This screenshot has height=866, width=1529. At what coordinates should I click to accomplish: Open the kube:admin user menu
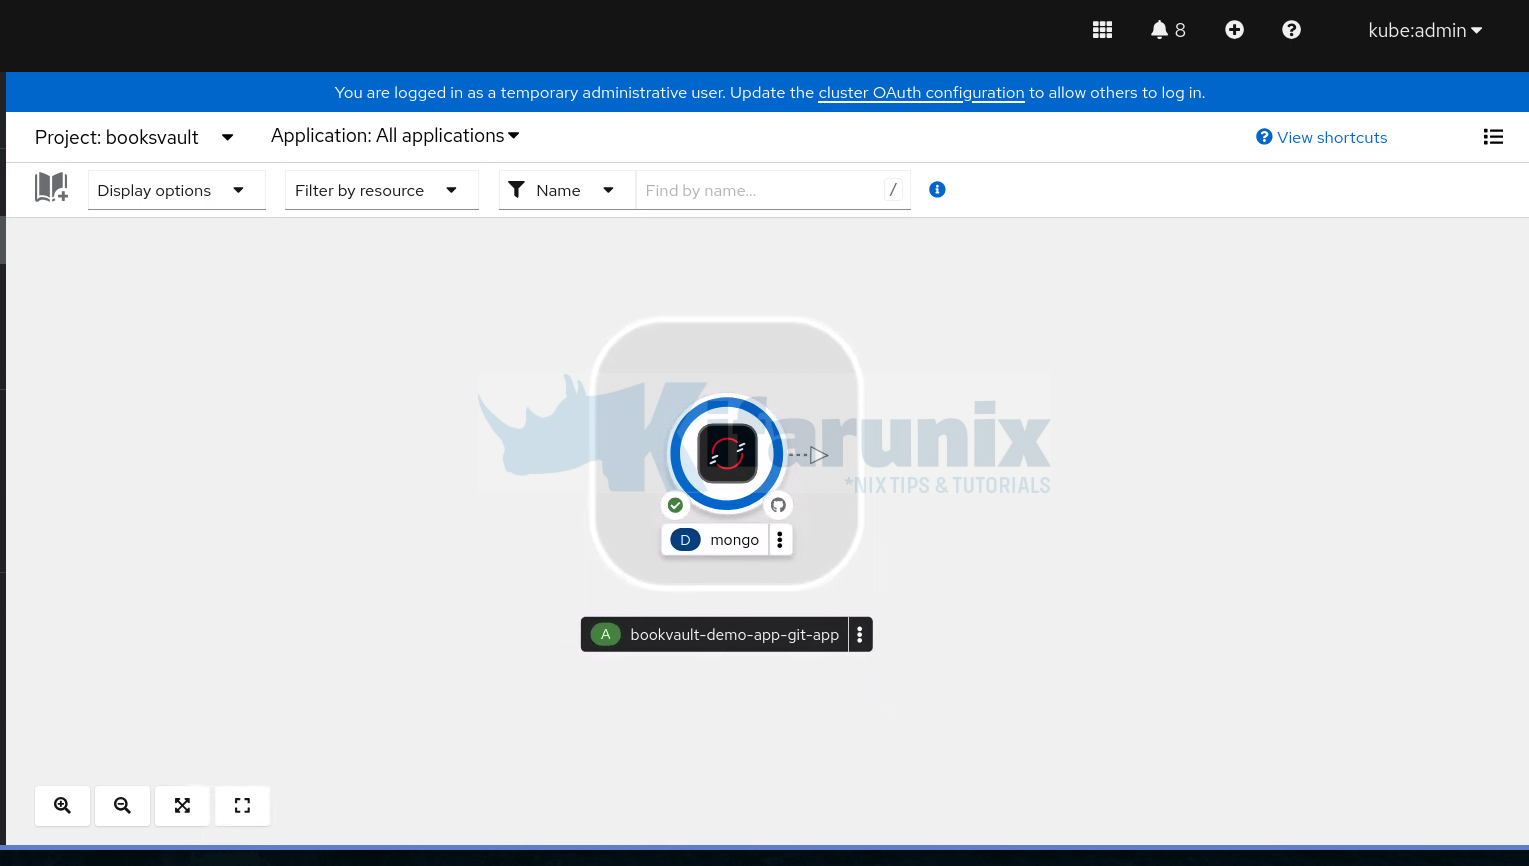pos(1424,30)
